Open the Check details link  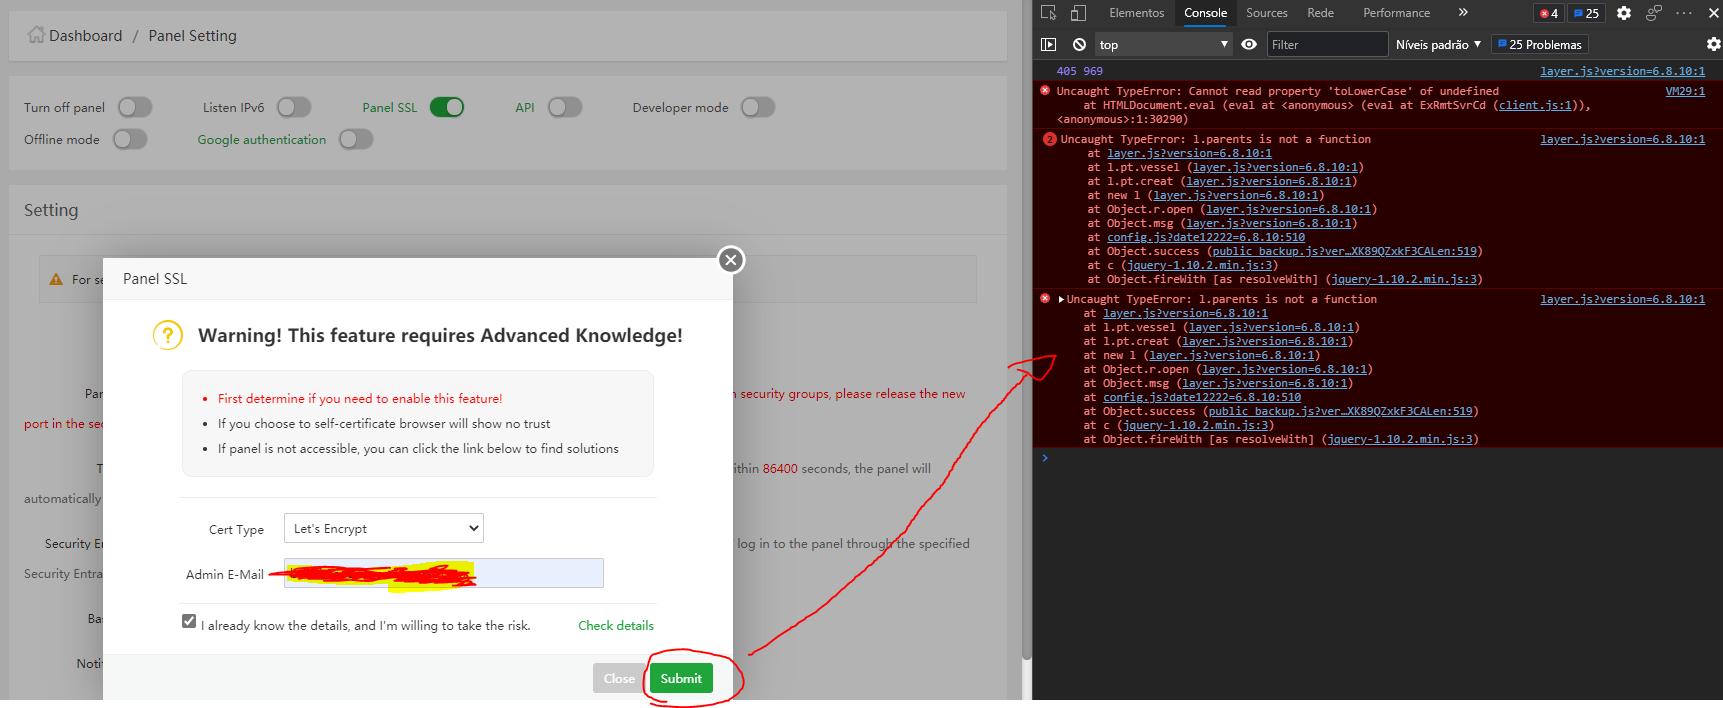tap(615, 626)
